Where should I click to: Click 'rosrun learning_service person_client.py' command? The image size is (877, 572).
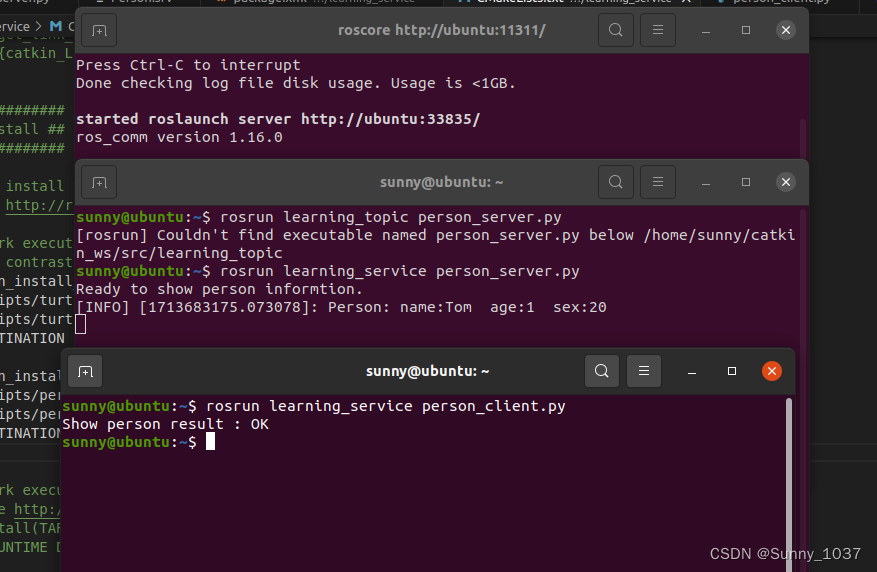point(385,406)
